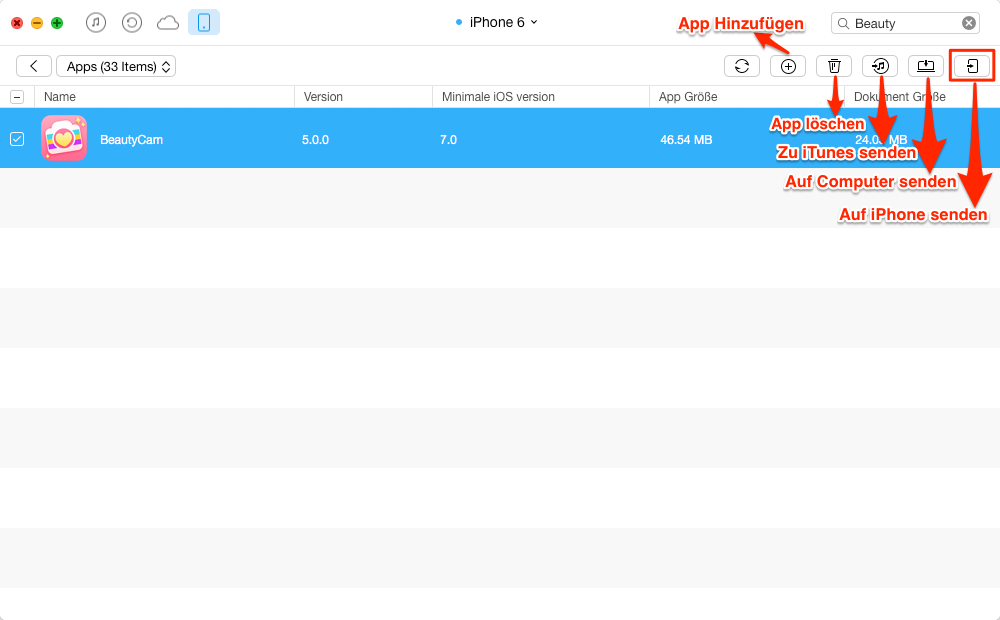Image resolution: width=1000 pixels, height=620 pixels.
Task: Send app to iTunes icon button
Action: pos(880,66)
